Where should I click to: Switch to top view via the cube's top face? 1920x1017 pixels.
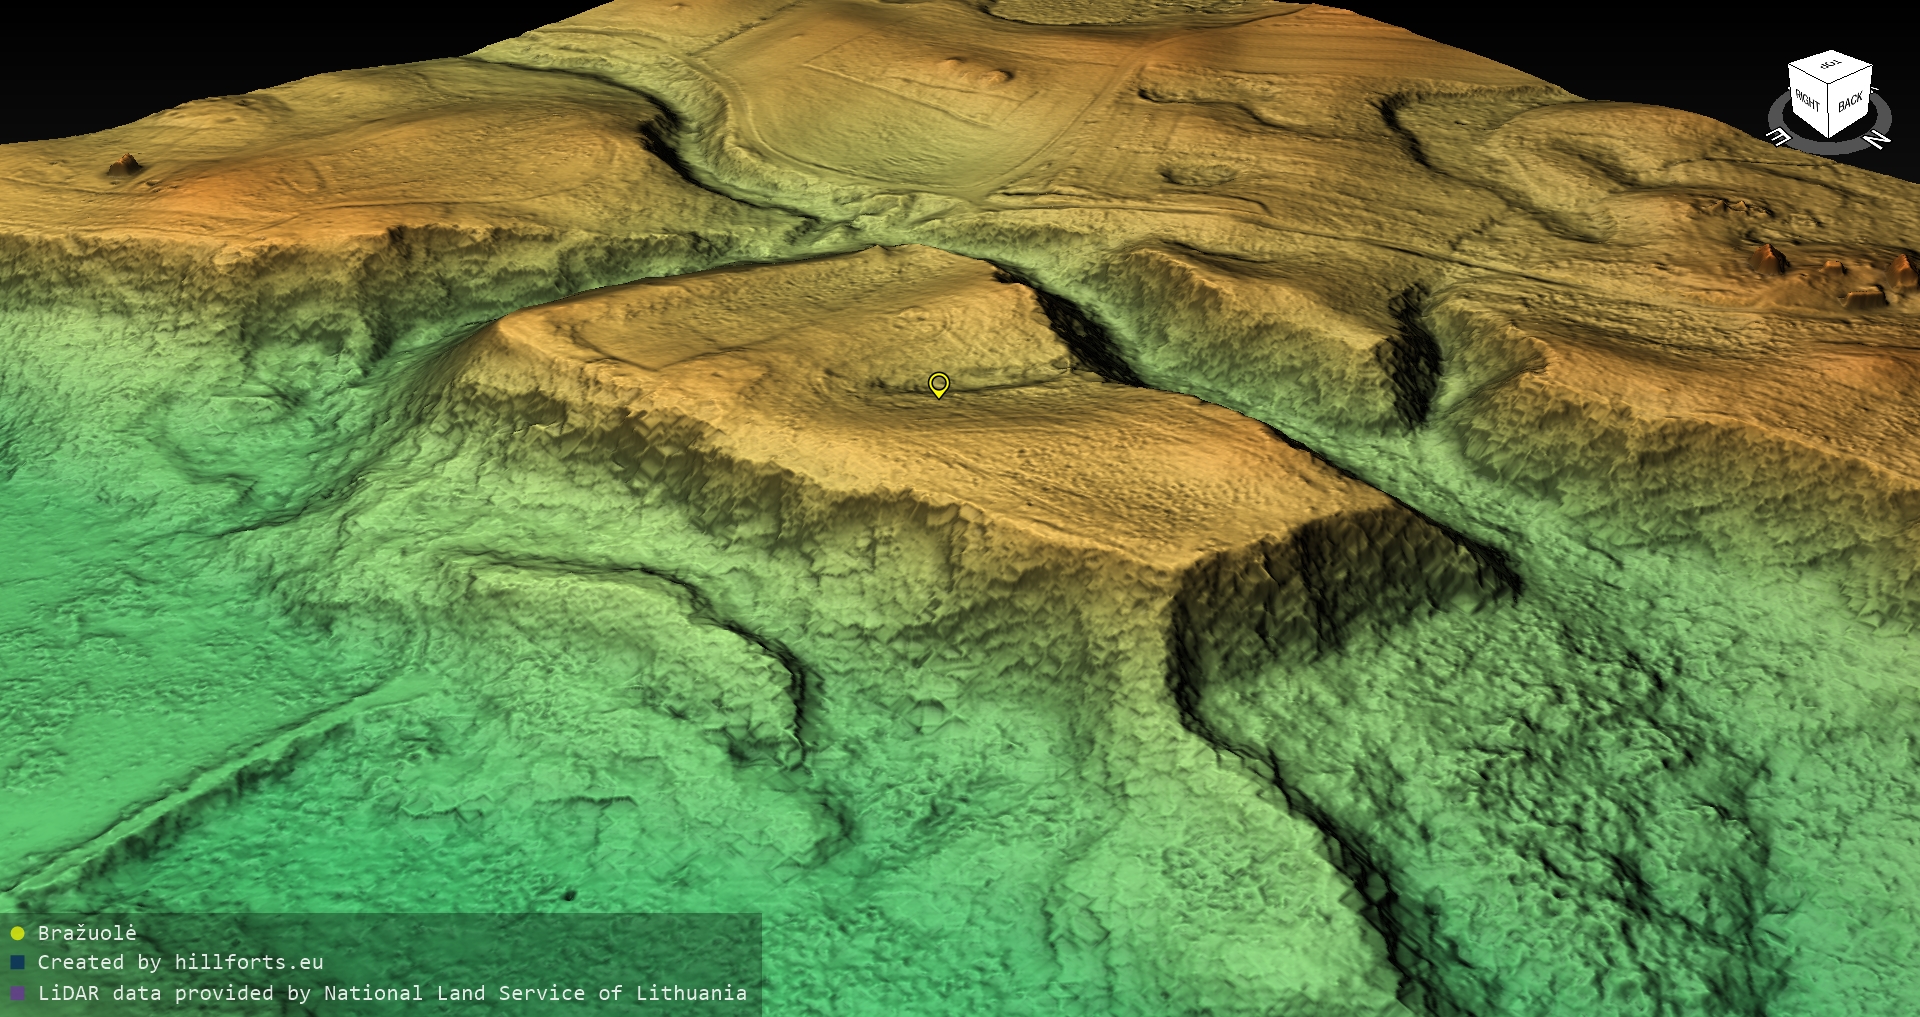coord(1830,66)
